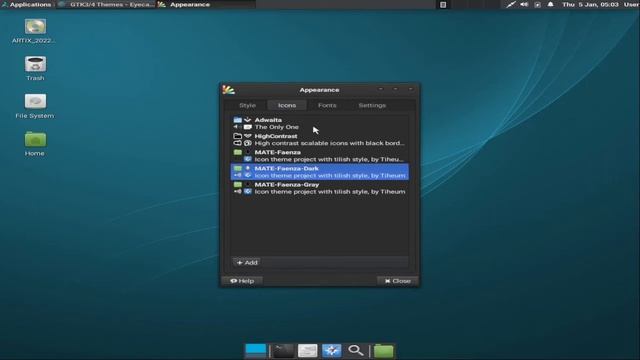Open the Applications menu in the panel
The height and width of the screenshot is (360, 640).
coord(27,4)
